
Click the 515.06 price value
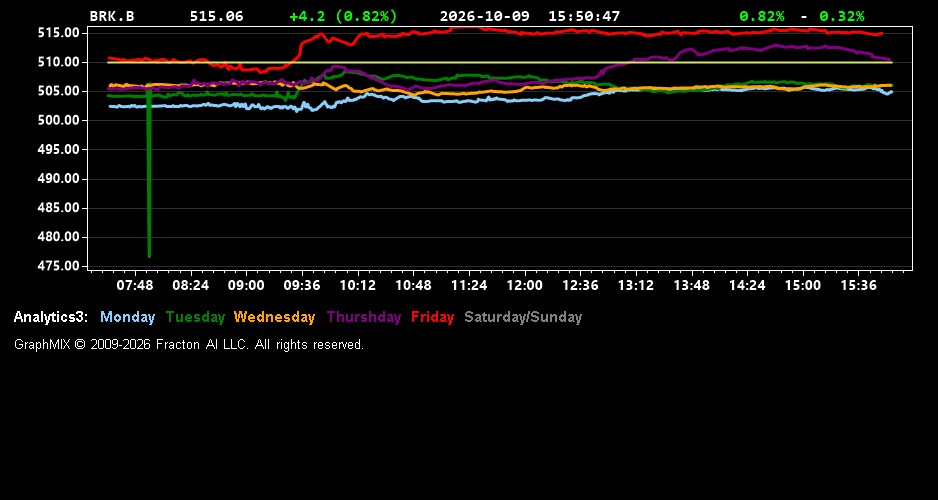(217, 16)
